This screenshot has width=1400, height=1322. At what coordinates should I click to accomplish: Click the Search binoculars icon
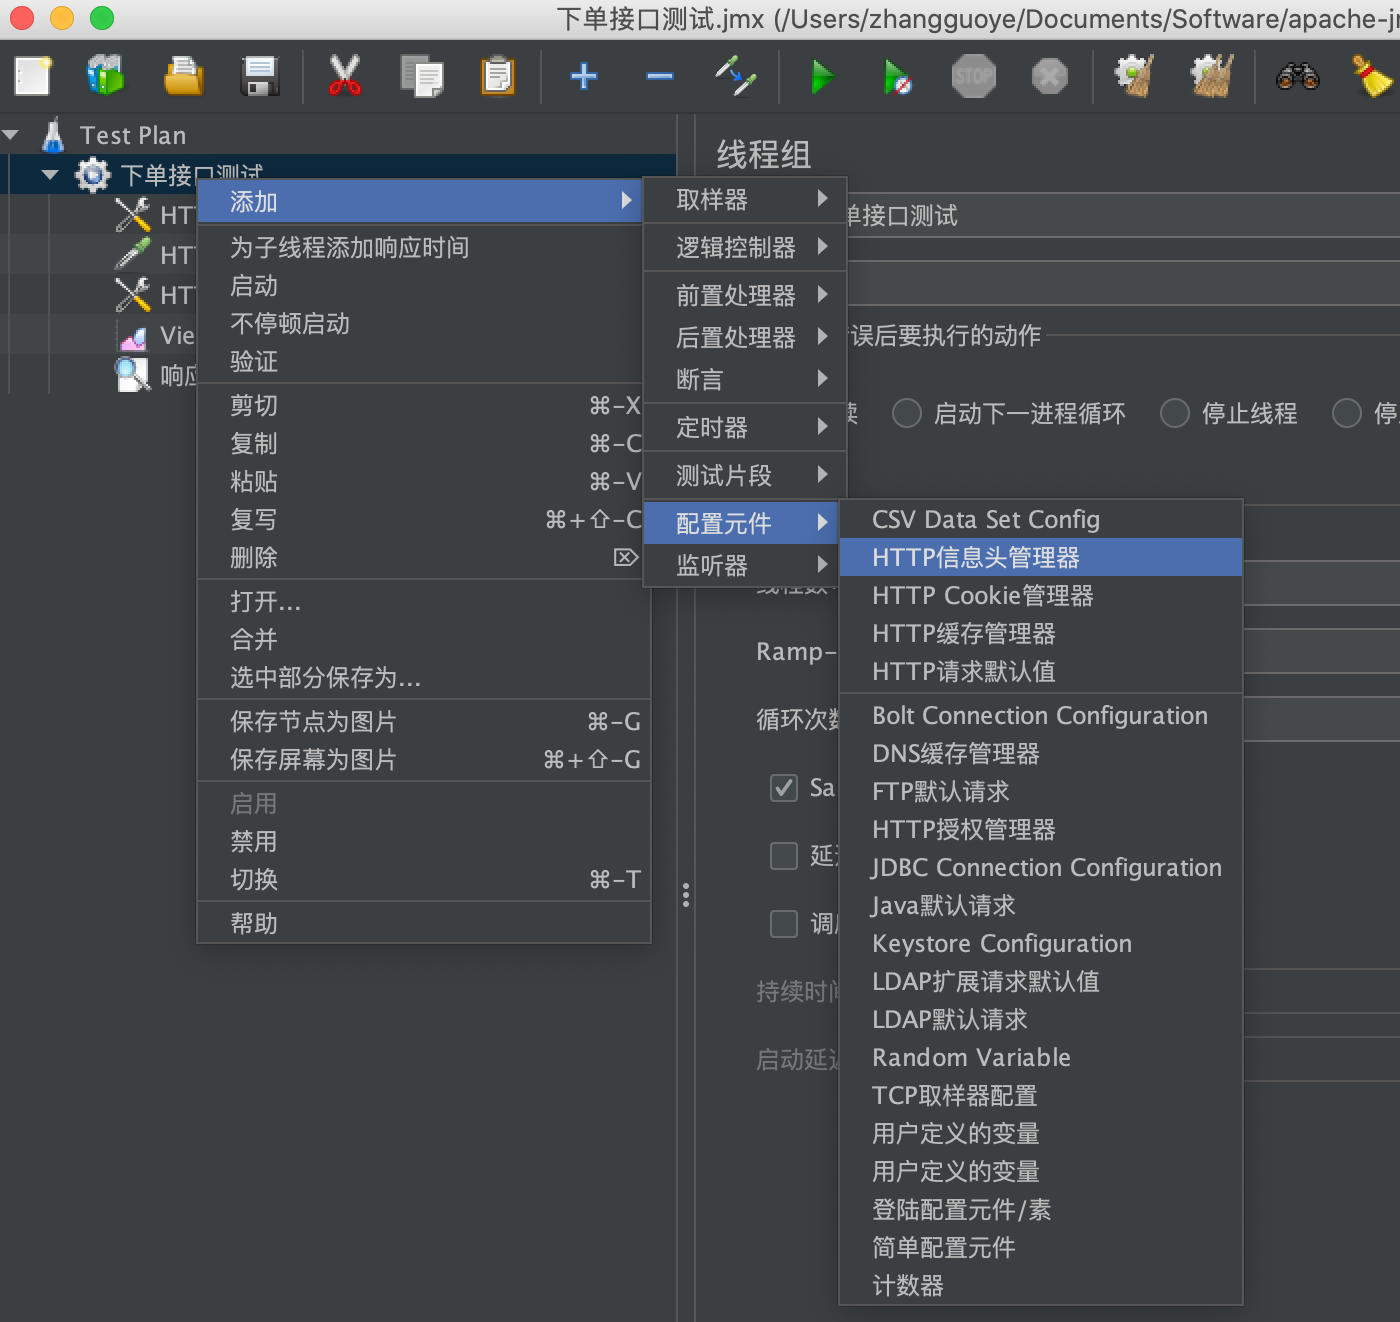(1298, 76)
